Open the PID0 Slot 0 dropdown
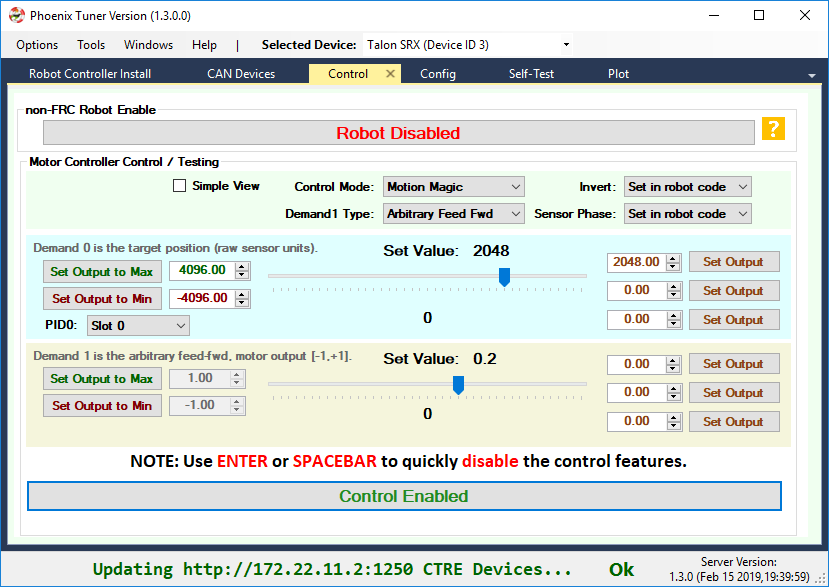The height and width of the screenshot is (587, 829). click(137, 326)
